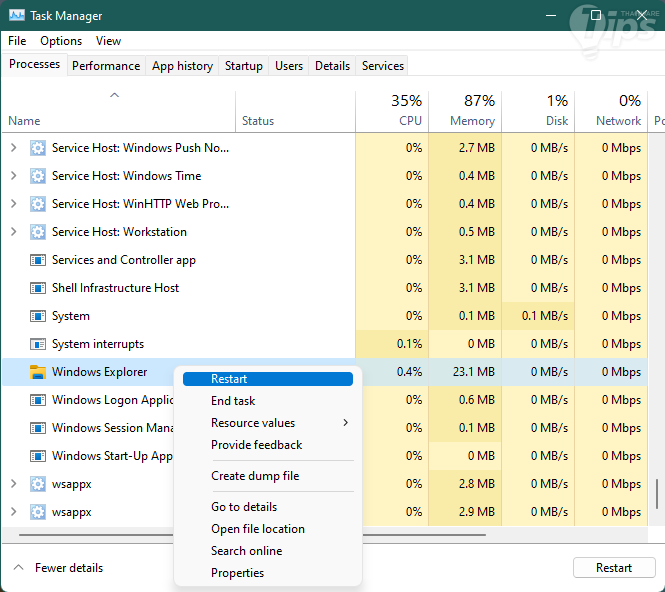Maximize the Task Manager window

click(x=596, y=16)
